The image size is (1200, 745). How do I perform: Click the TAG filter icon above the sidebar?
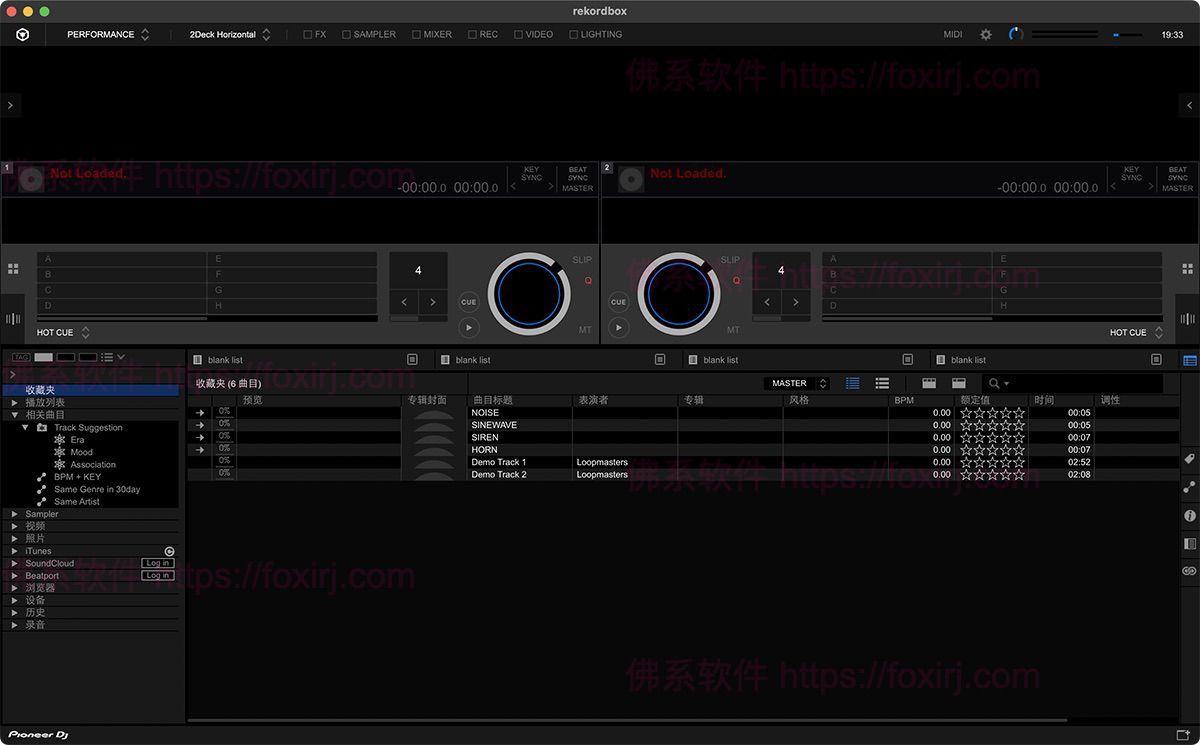20,357
